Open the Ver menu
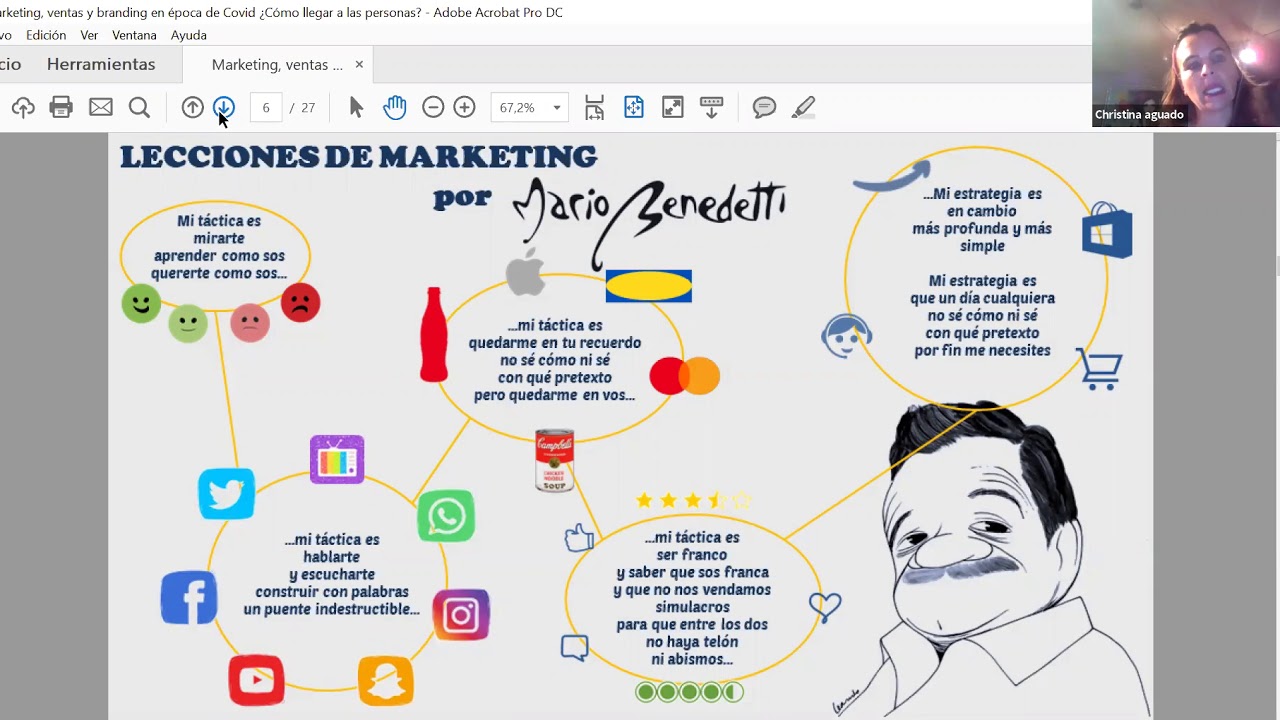This screenshot has width=1280, height=720. pos(89,35)
